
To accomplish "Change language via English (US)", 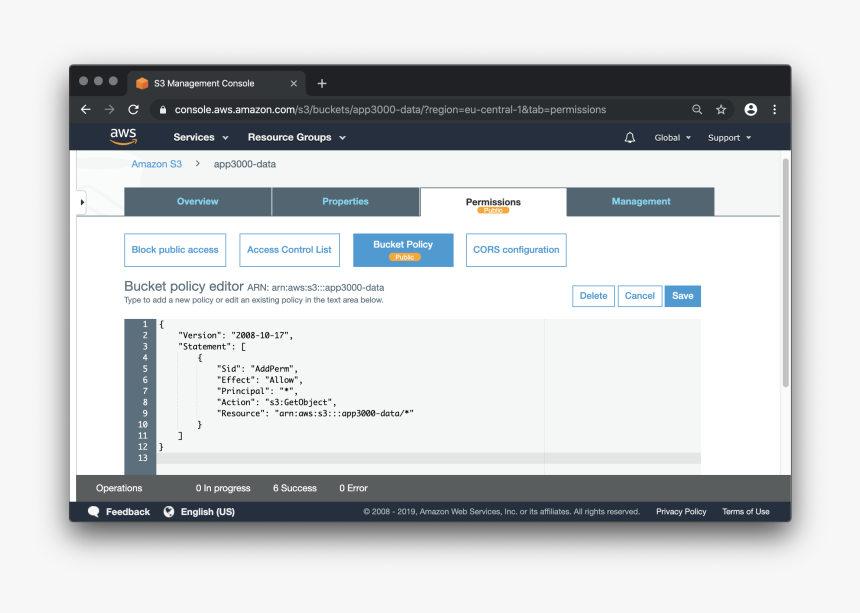I will tap(208, 512).
